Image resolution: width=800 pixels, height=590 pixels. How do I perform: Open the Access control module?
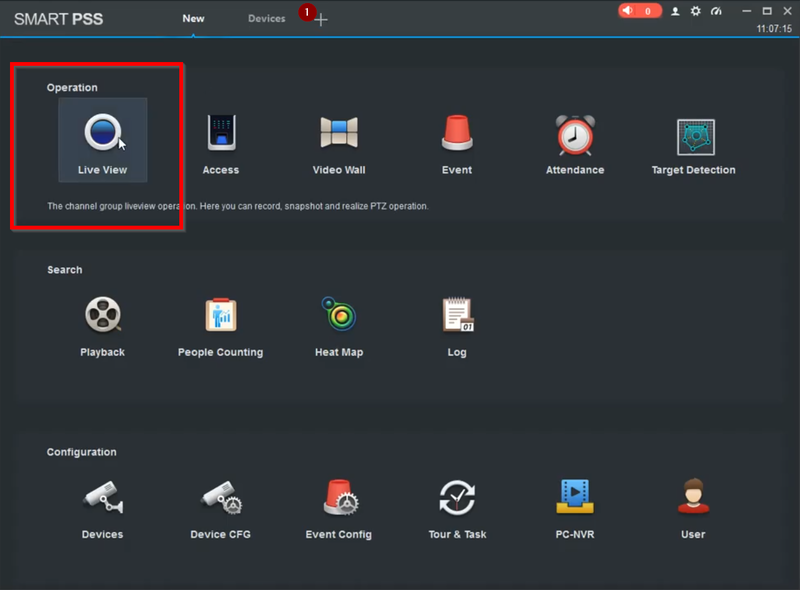(221, 144)
